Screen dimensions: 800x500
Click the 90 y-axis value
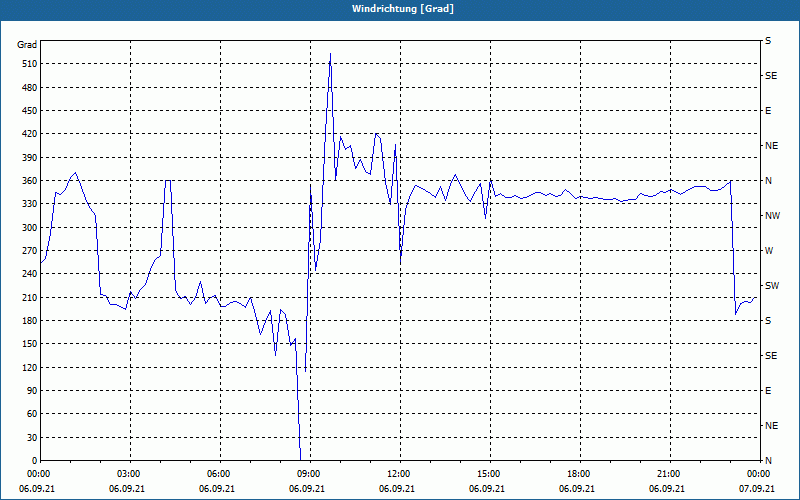tap(32, 391)
